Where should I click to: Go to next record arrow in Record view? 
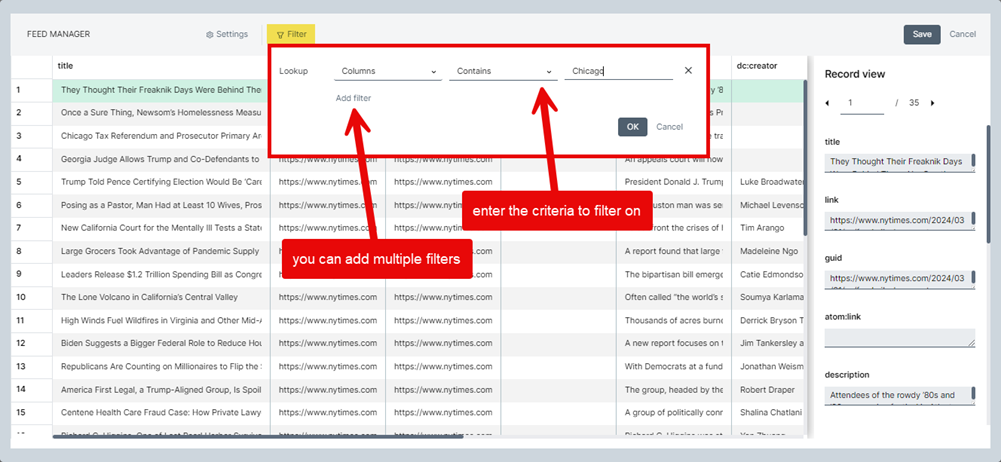(x=933, y=103)
